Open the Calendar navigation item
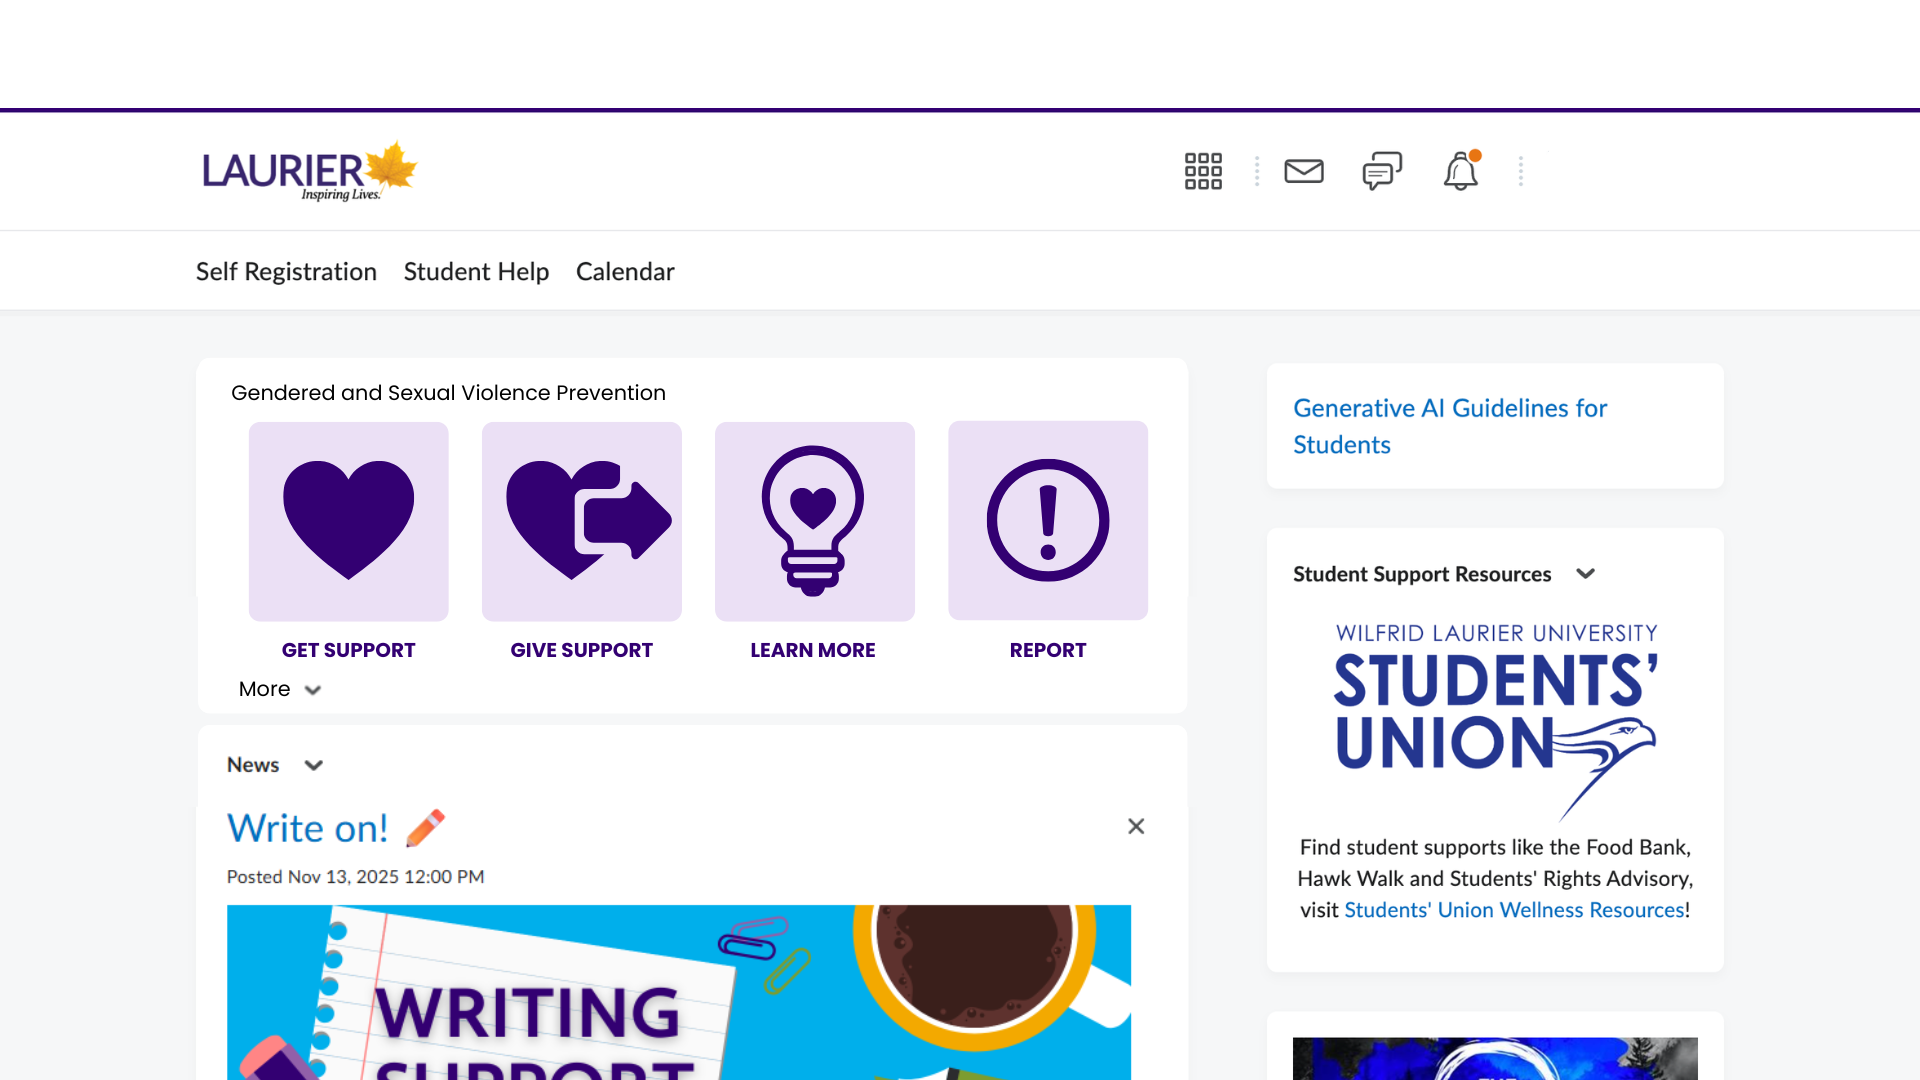The width and height of the screenshot is (1920, 1080). (x=625, y=271)
